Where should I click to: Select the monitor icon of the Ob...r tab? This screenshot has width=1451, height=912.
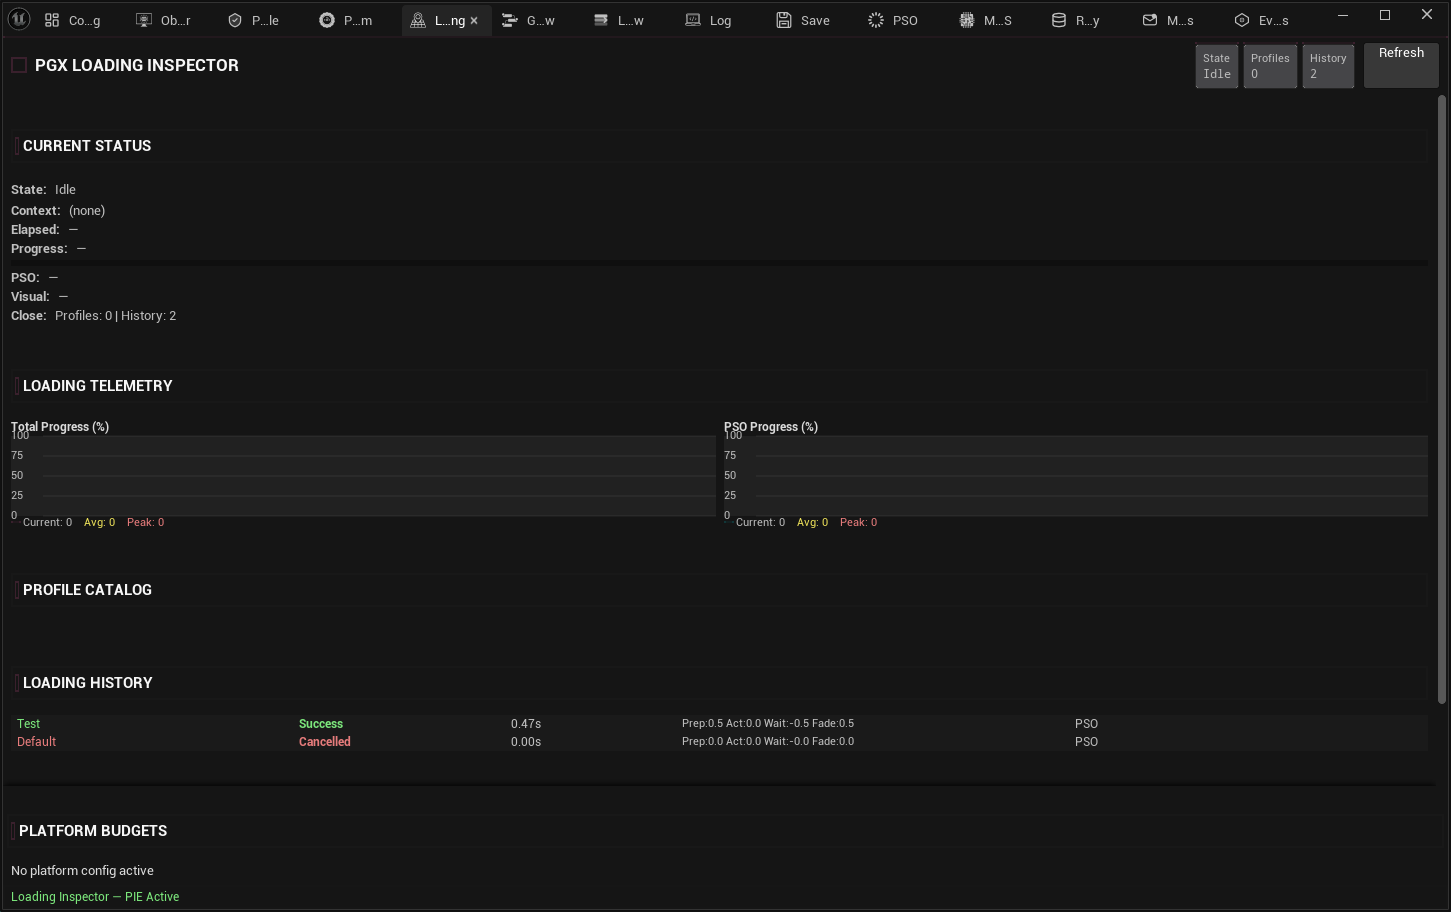click(144, 20)
